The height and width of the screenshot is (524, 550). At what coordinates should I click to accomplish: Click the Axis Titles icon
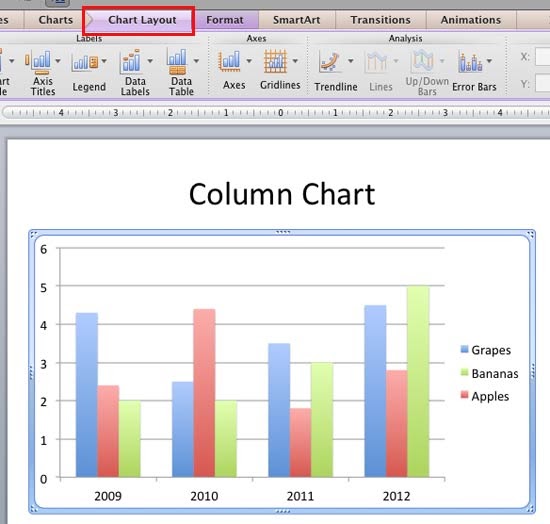[x=38, y=62]
